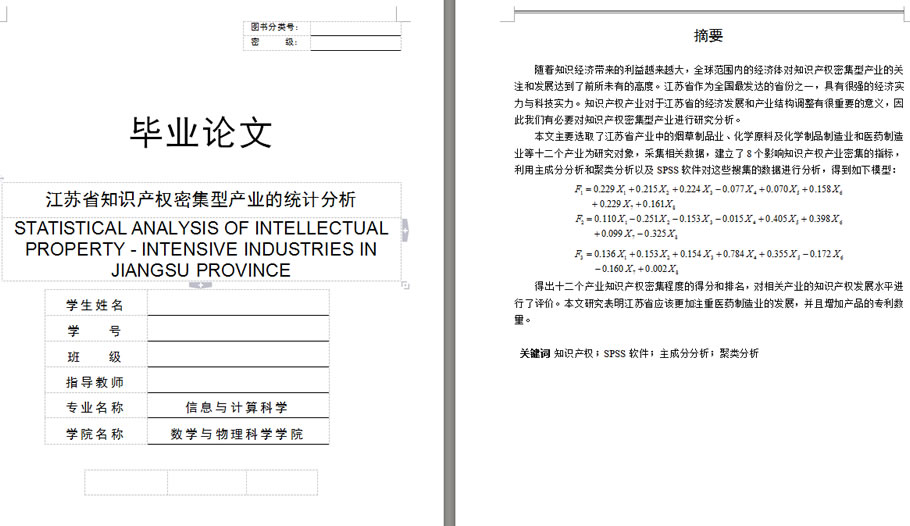Image resolution: width=910 pixels, height=526 pixels.
Task: Place cursor in the Chinese thesis title
Action: point(201,199)
